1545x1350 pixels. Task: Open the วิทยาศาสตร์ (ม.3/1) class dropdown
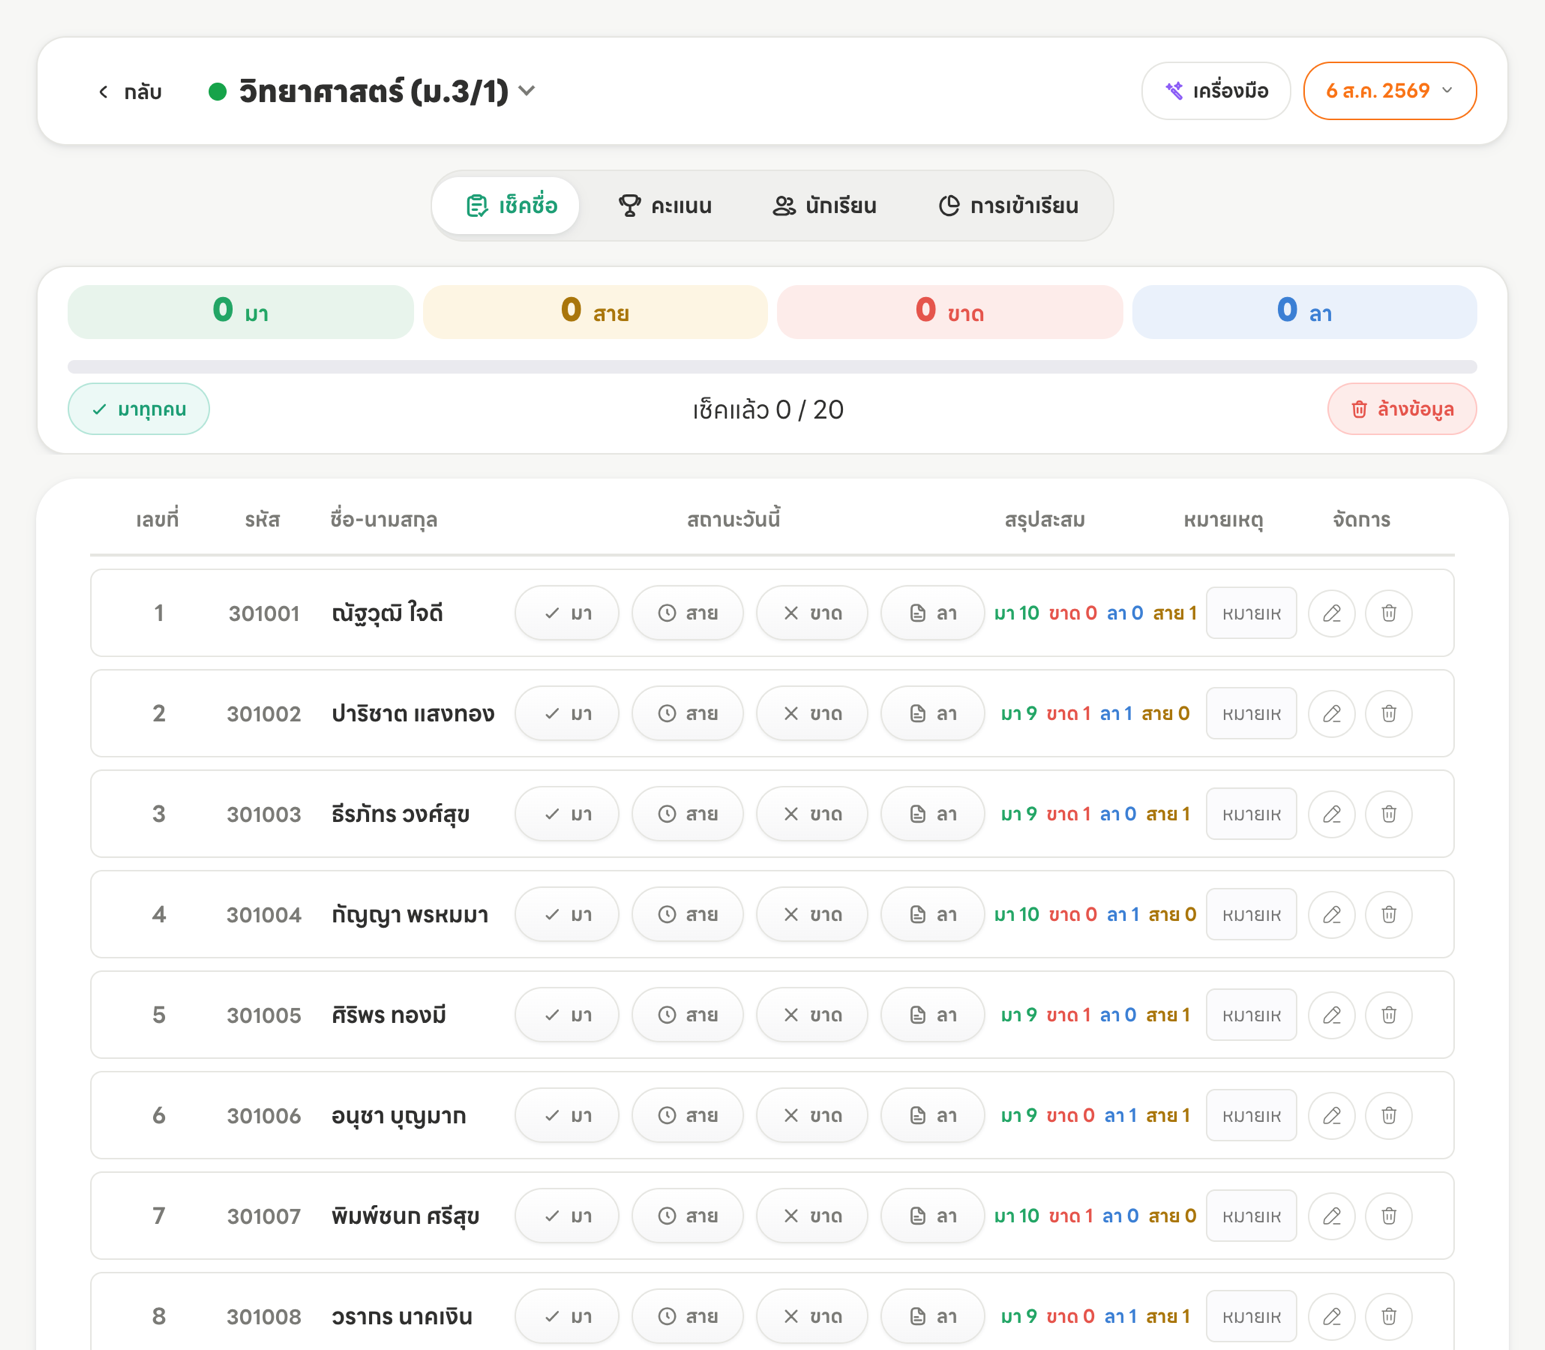[372, 91]
